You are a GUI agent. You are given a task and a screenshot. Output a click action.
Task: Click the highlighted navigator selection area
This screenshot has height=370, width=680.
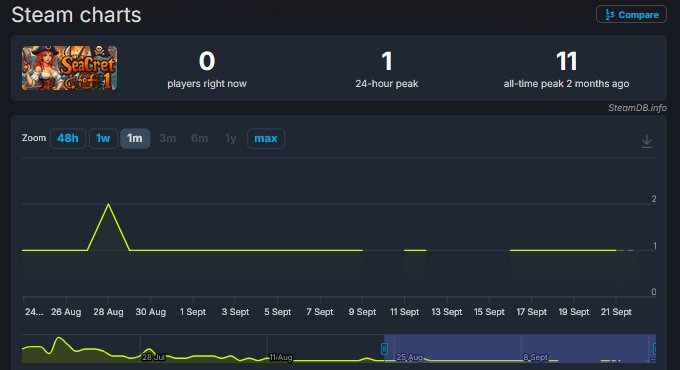[x=520, y=348]
